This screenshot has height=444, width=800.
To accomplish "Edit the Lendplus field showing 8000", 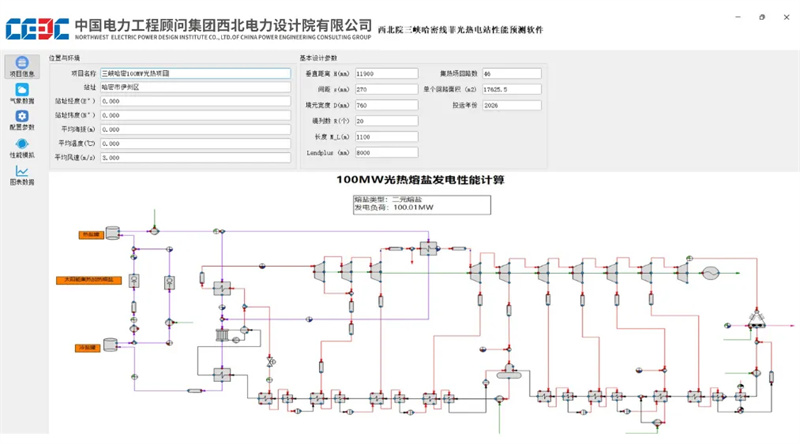I will pos(387,153).
